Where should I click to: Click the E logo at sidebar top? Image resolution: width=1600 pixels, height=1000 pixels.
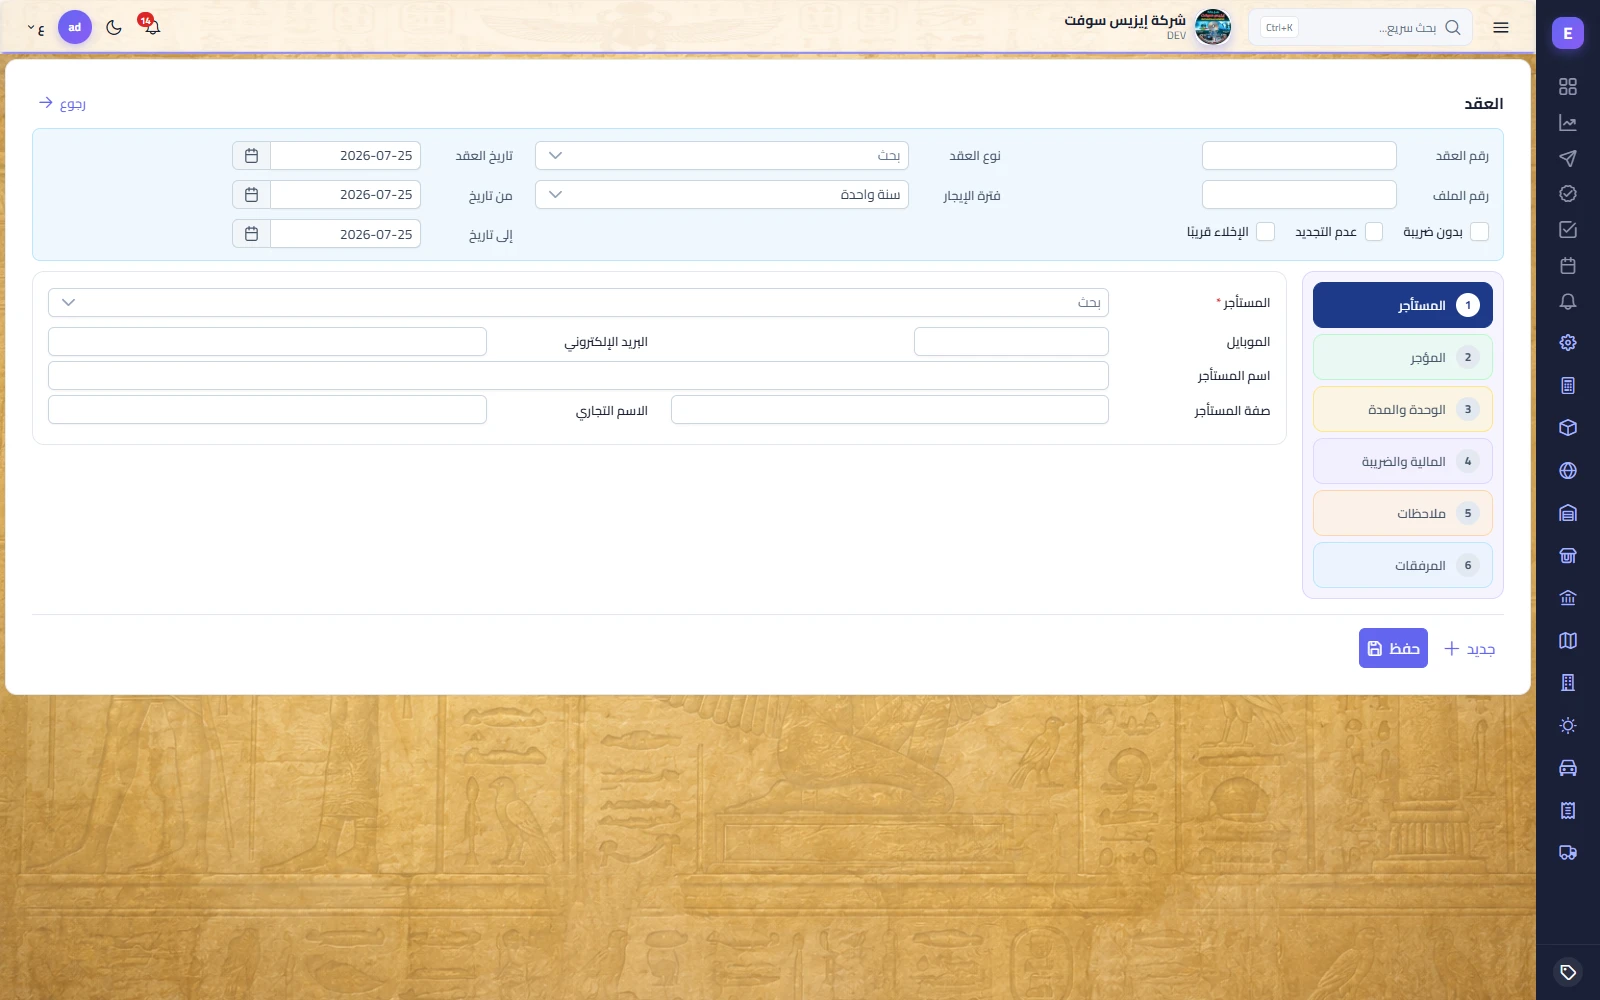point(1567,33)
